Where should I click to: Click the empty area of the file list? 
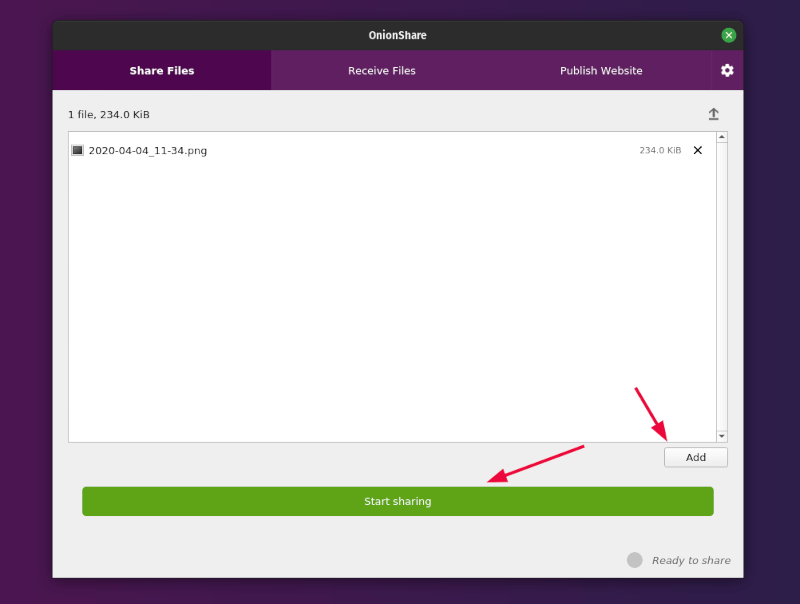pyautogui.click(x=390, y=300)
